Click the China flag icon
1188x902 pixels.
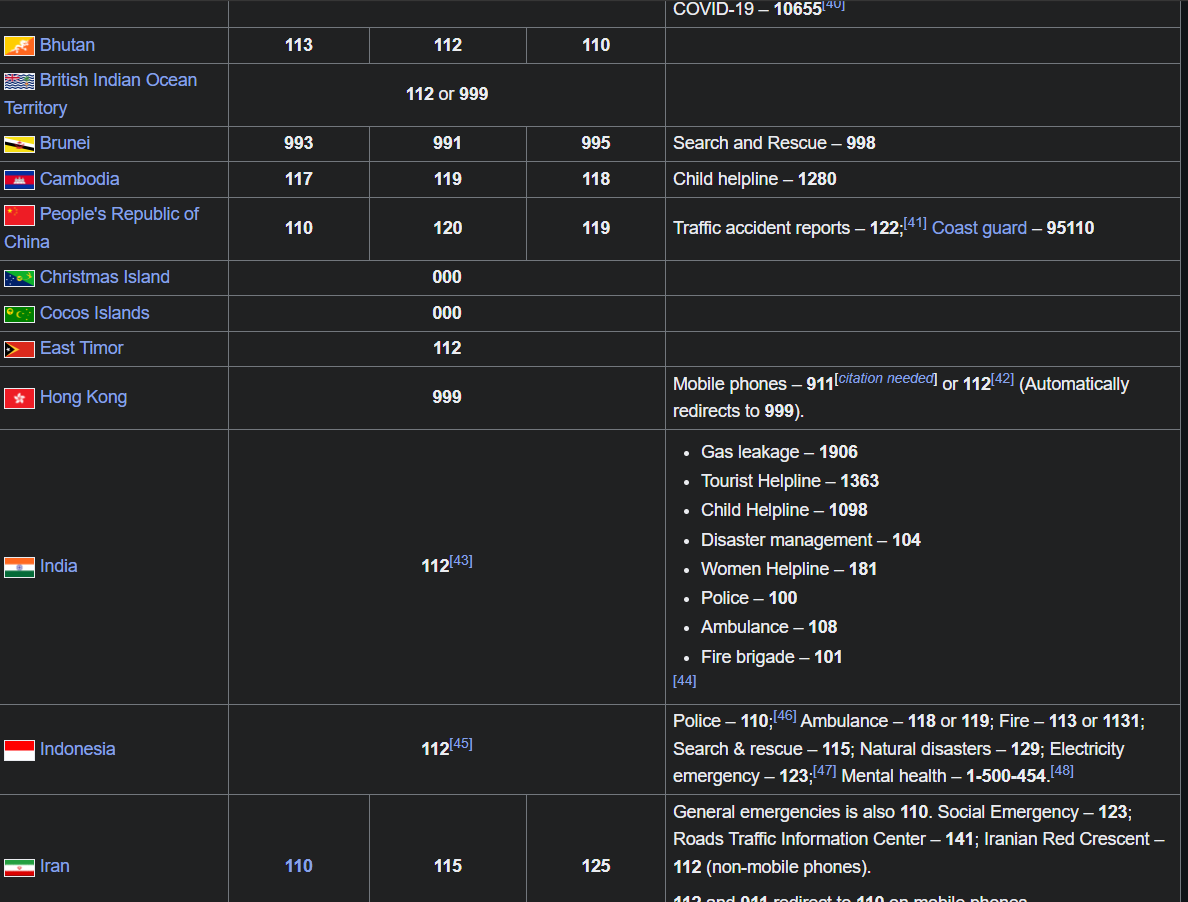click(x=19, y=215)
